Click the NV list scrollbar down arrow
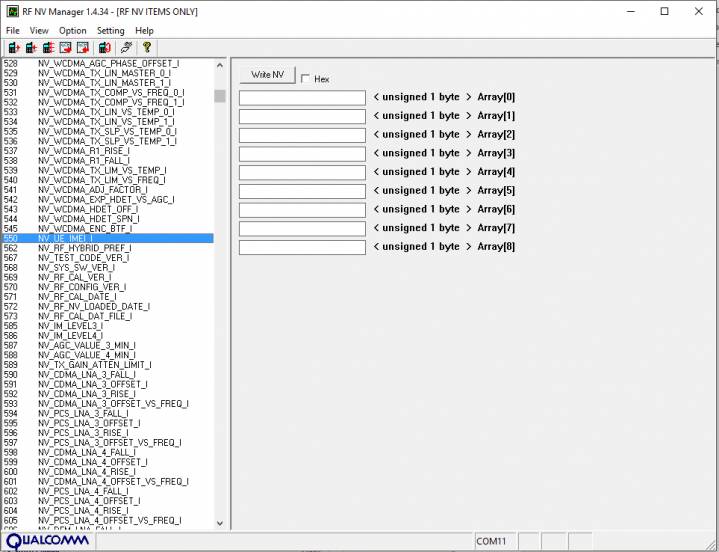The width and height of the screenshot is (719, 552). click(220, 523)
